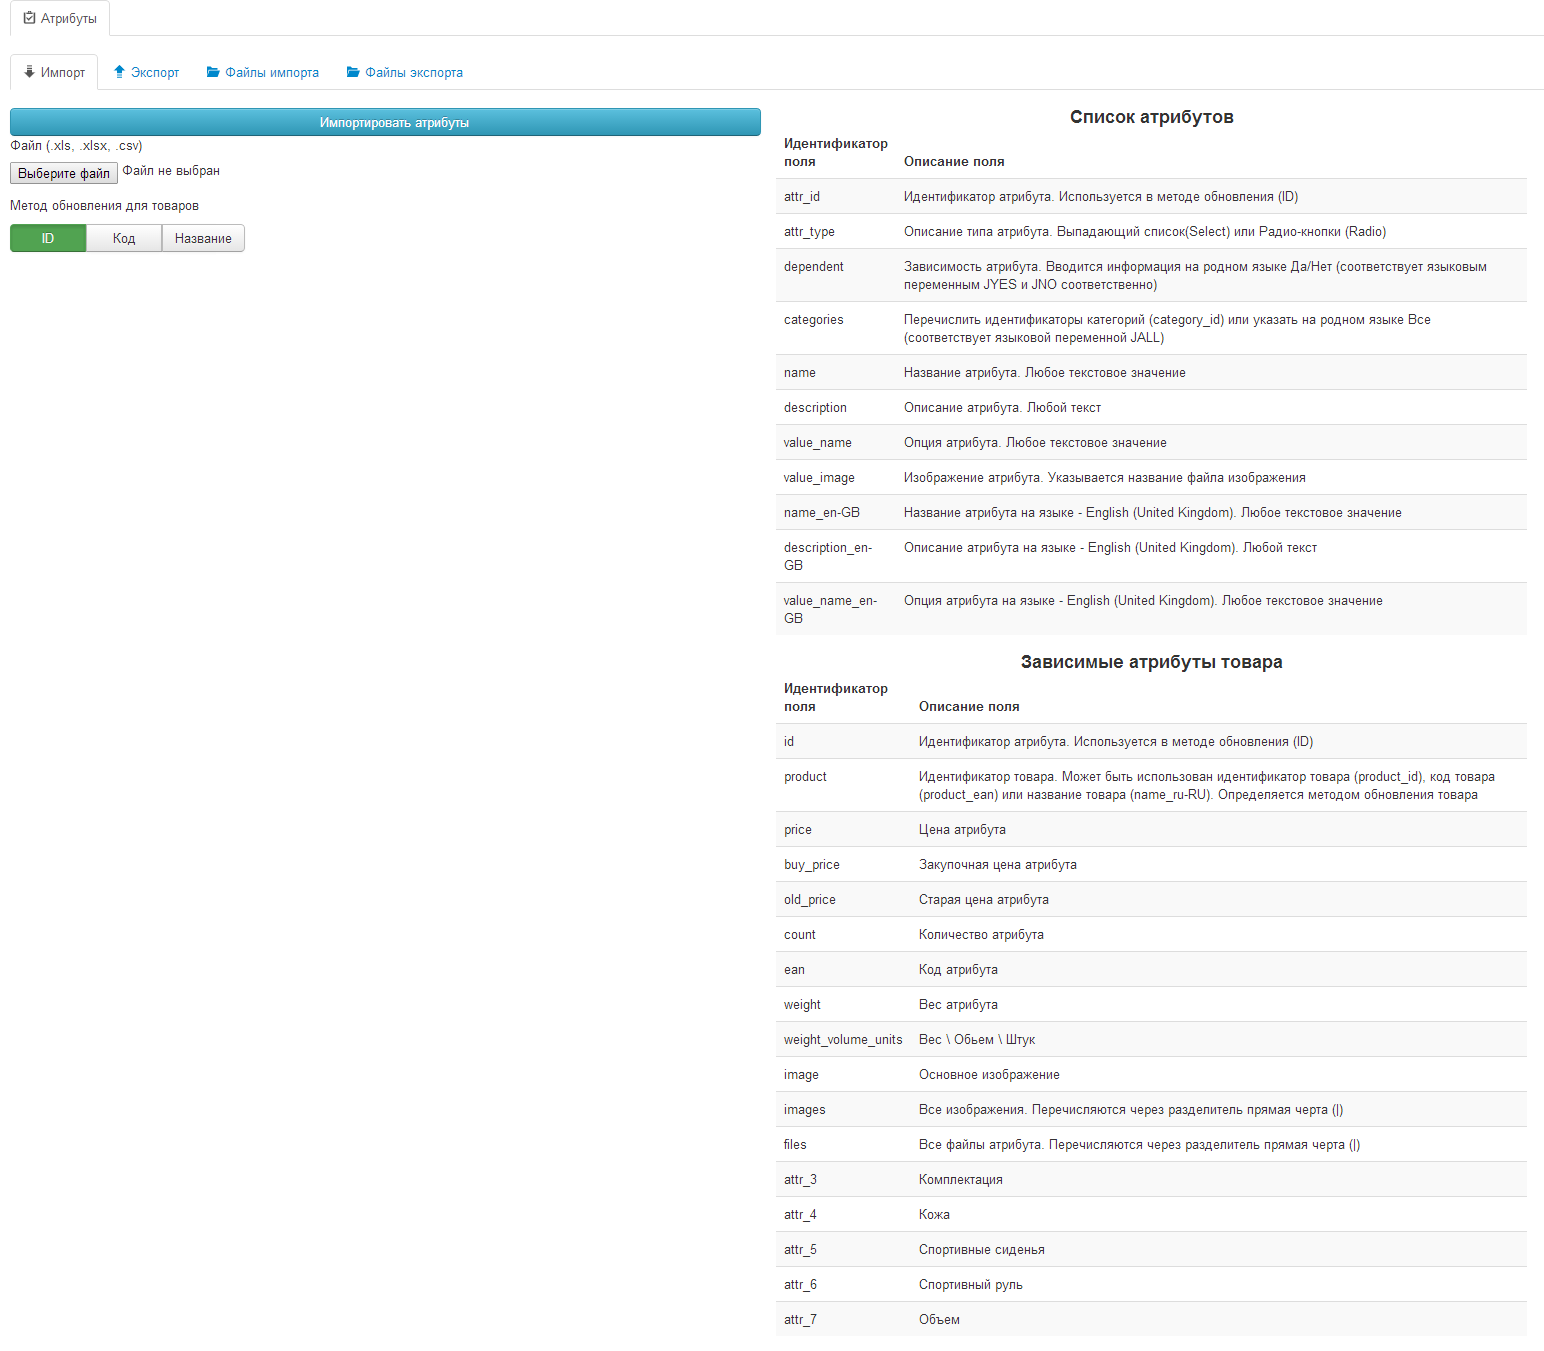Click the Импорт download arrow icon
The height and width of the screenshot is (1351, 1544).
(x=29, y=72)
